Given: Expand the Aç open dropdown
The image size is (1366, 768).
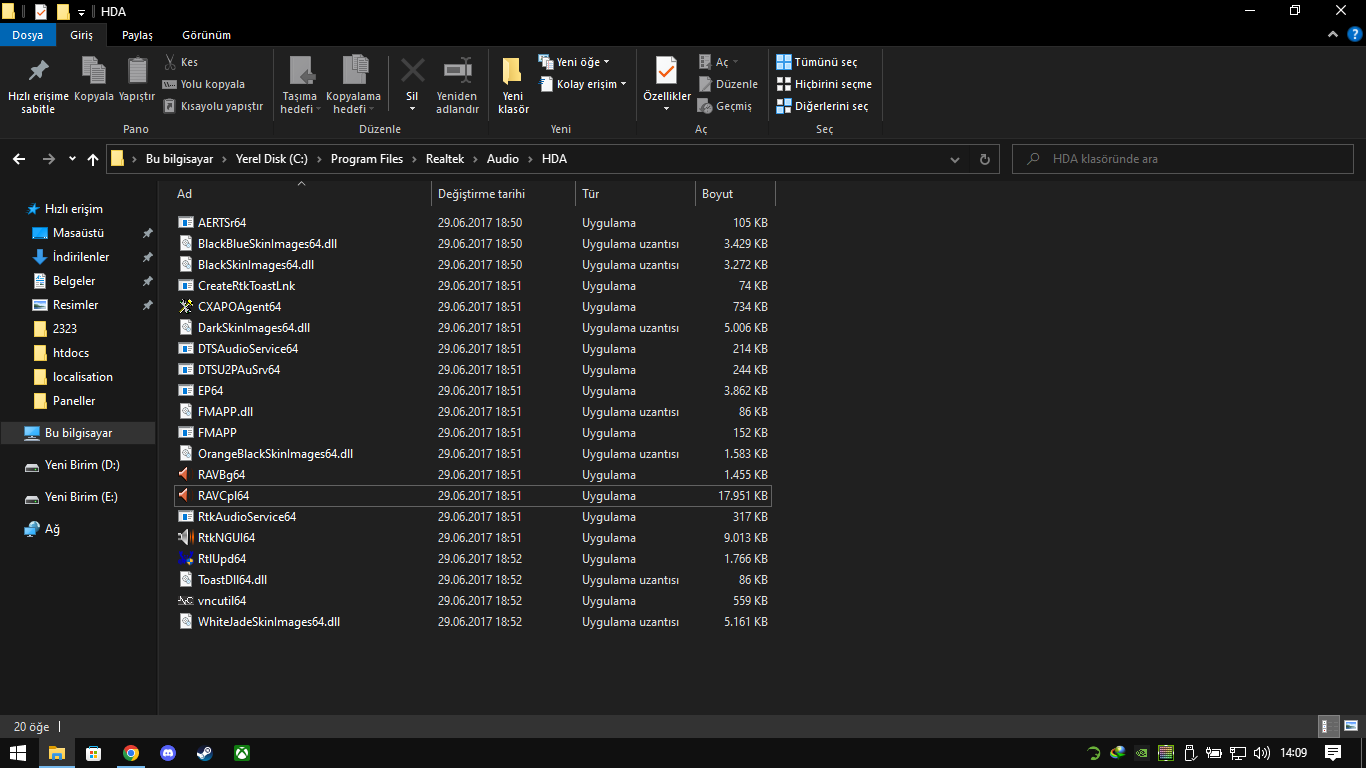Looking at the screenshot, I should [719, 62].
